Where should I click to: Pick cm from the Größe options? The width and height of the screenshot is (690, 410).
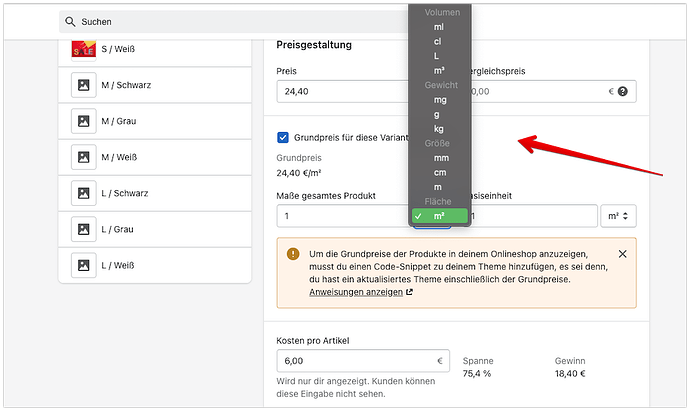(441, 173)
